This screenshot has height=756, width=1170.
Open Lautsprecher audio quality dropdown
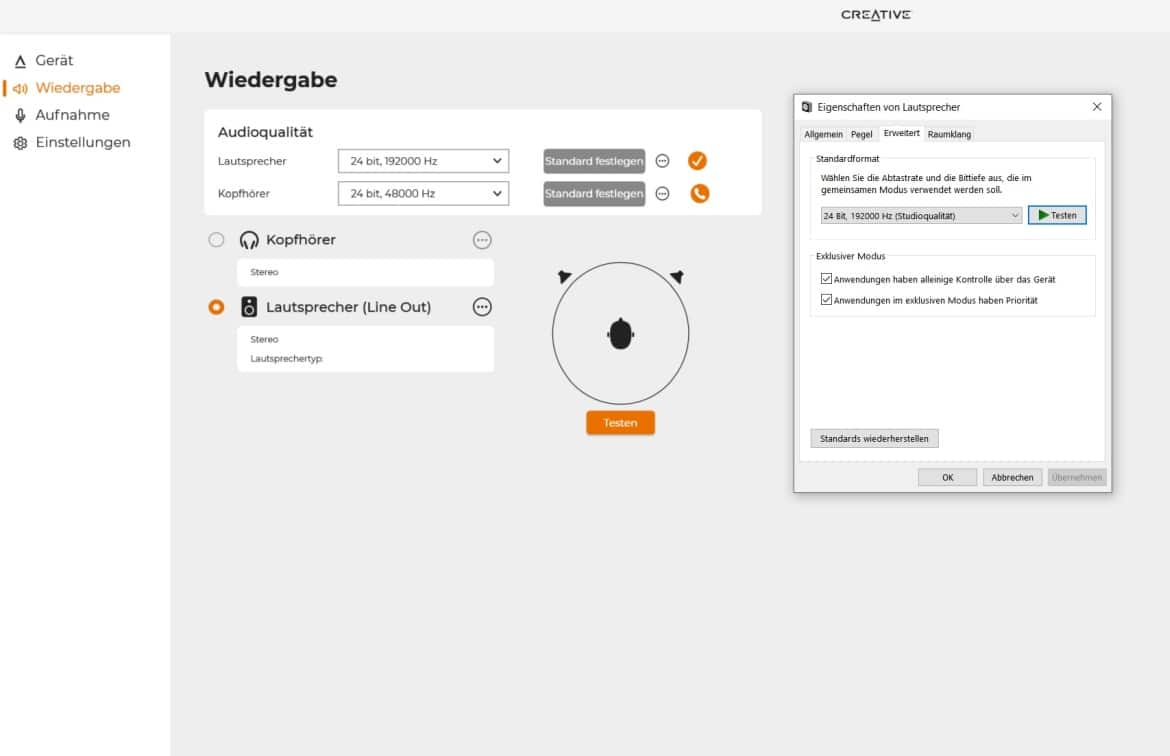(x=423, y=161)
